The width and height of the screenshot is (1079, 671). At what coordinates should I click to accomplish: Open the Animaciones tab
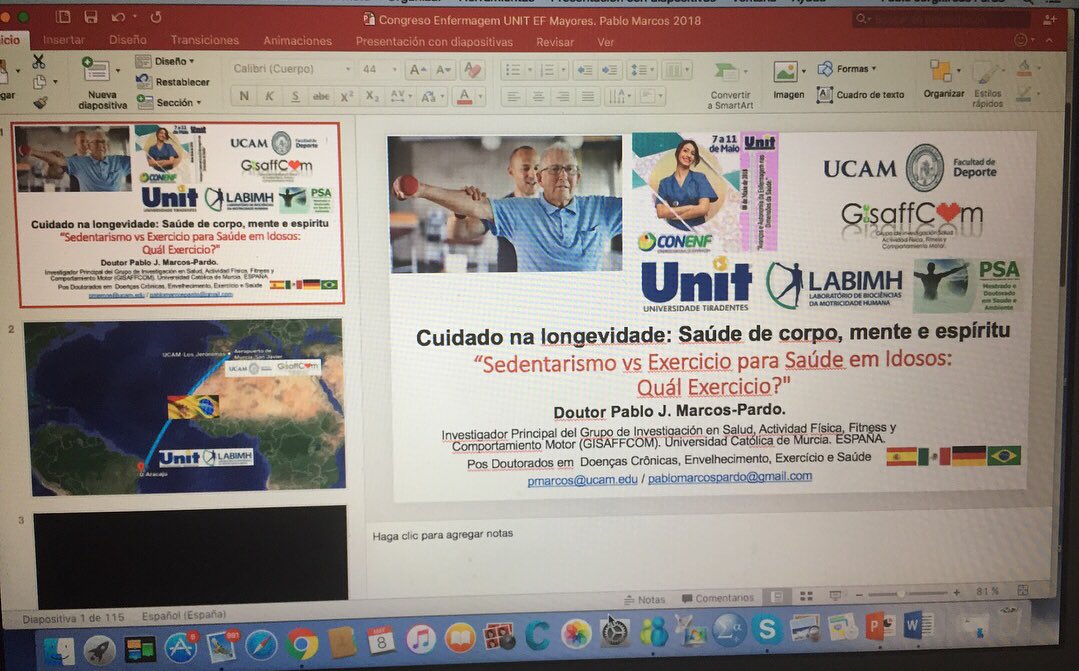point(297,41)
